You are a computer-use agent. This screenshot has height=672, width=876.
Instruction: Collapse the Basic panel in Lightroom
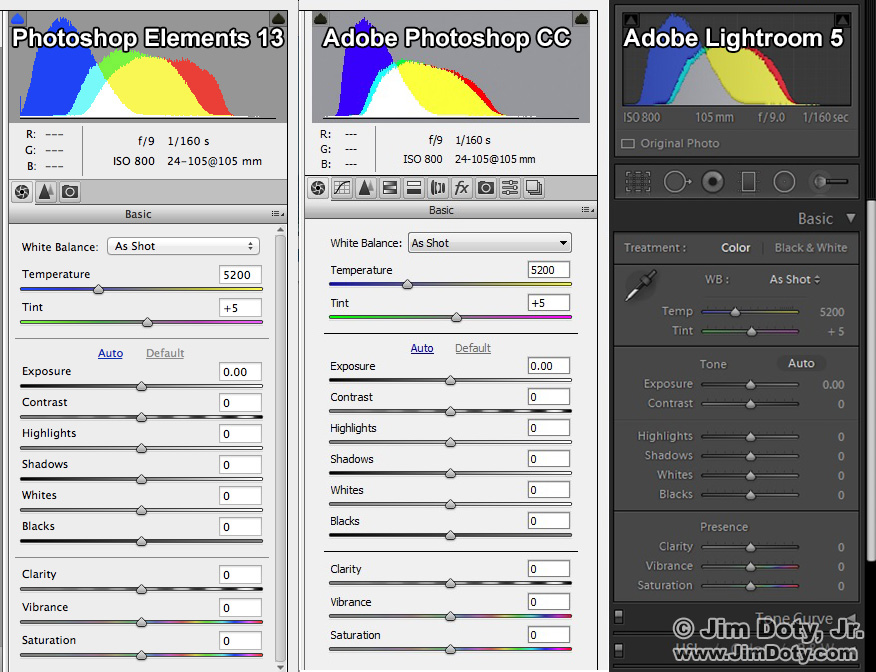[x=850, y=218]
